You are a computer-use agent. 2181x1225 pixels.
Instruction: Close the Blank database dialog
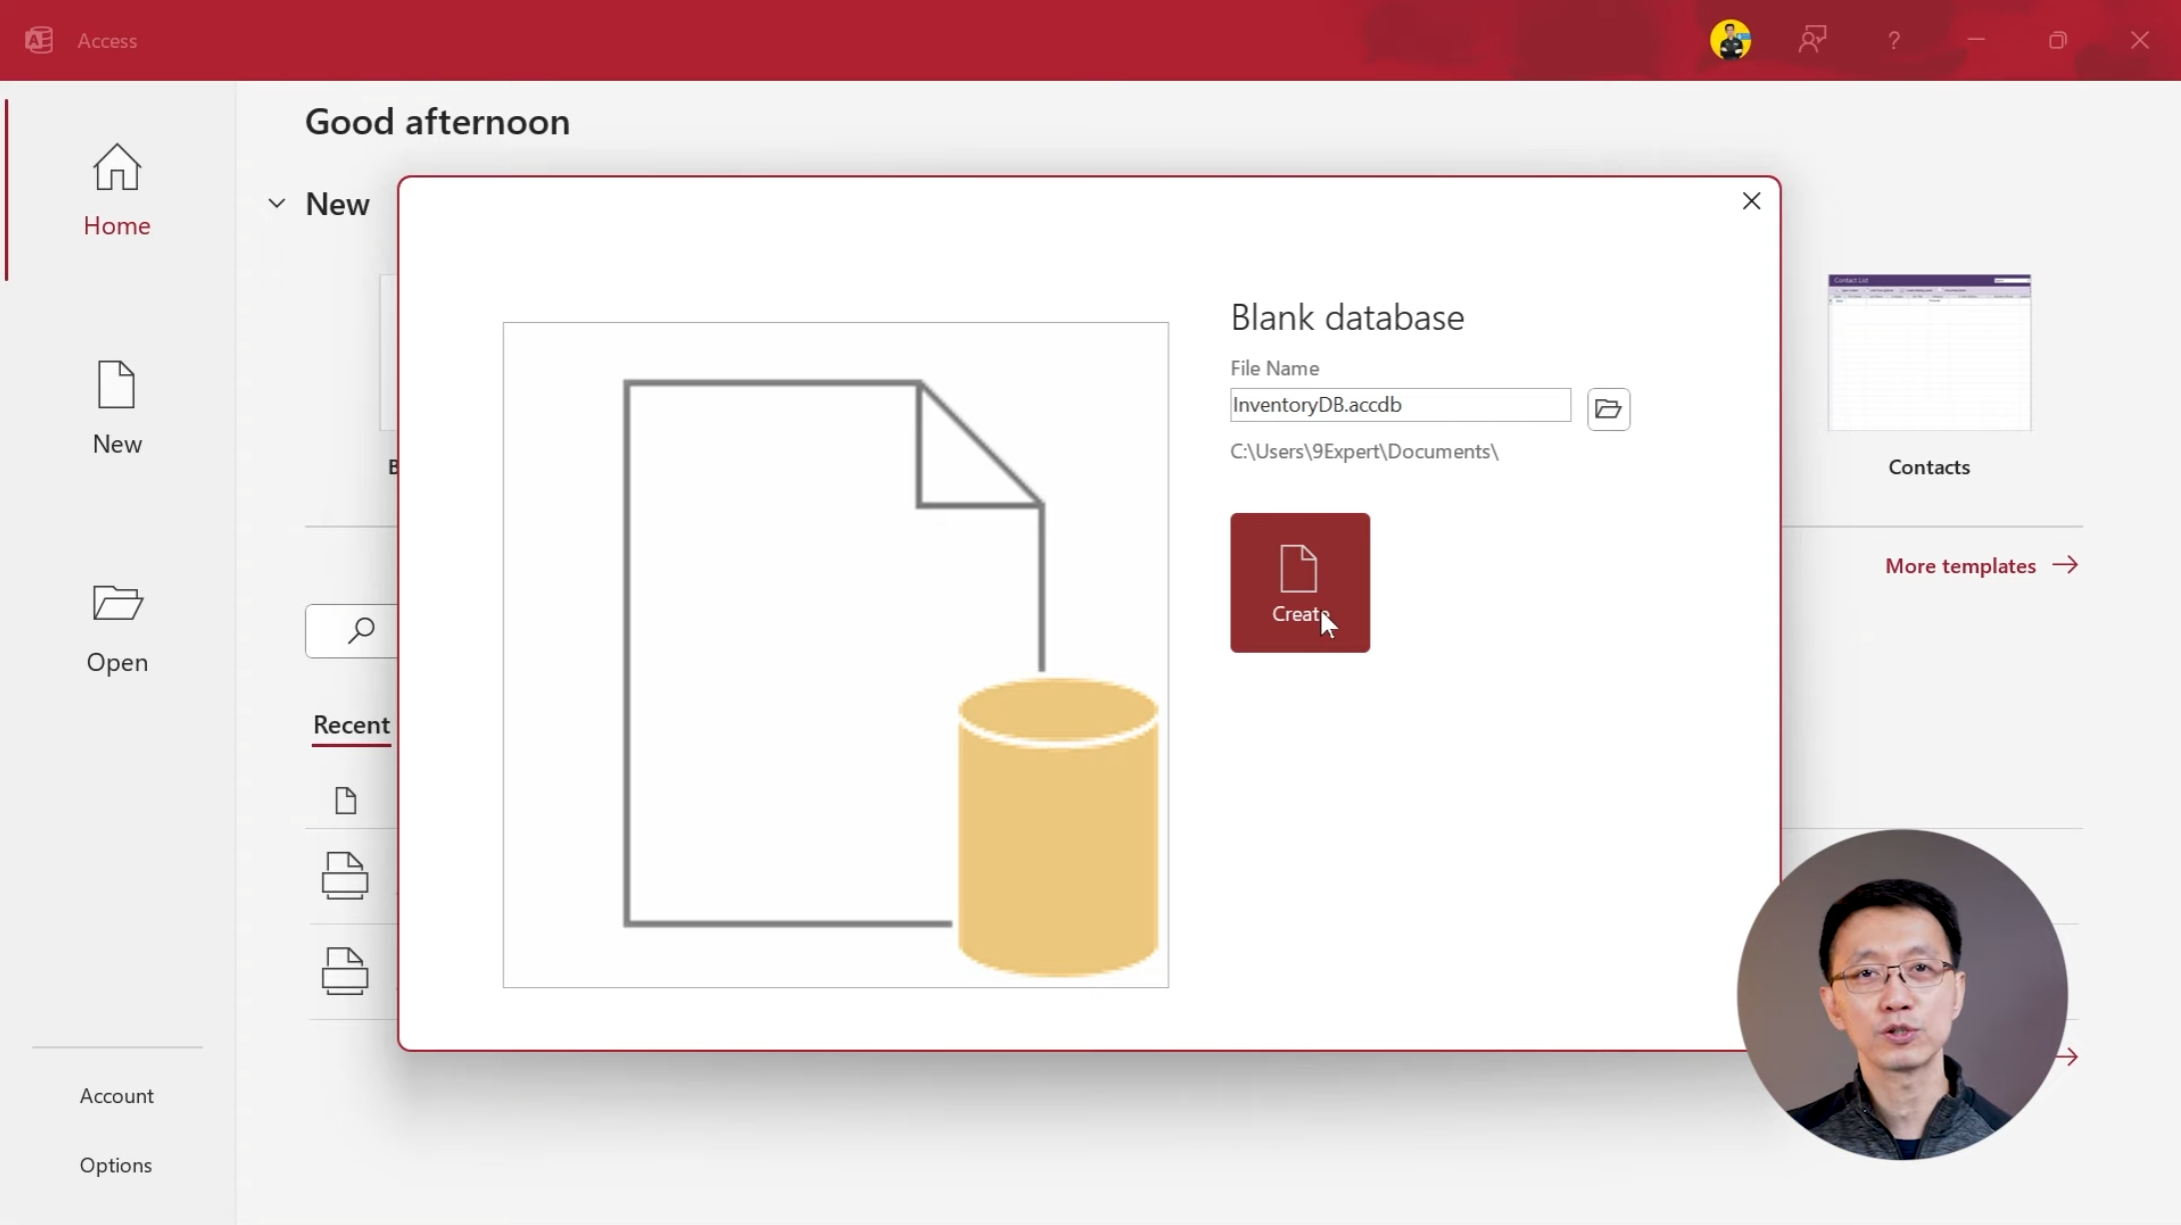coord(1751,200)
